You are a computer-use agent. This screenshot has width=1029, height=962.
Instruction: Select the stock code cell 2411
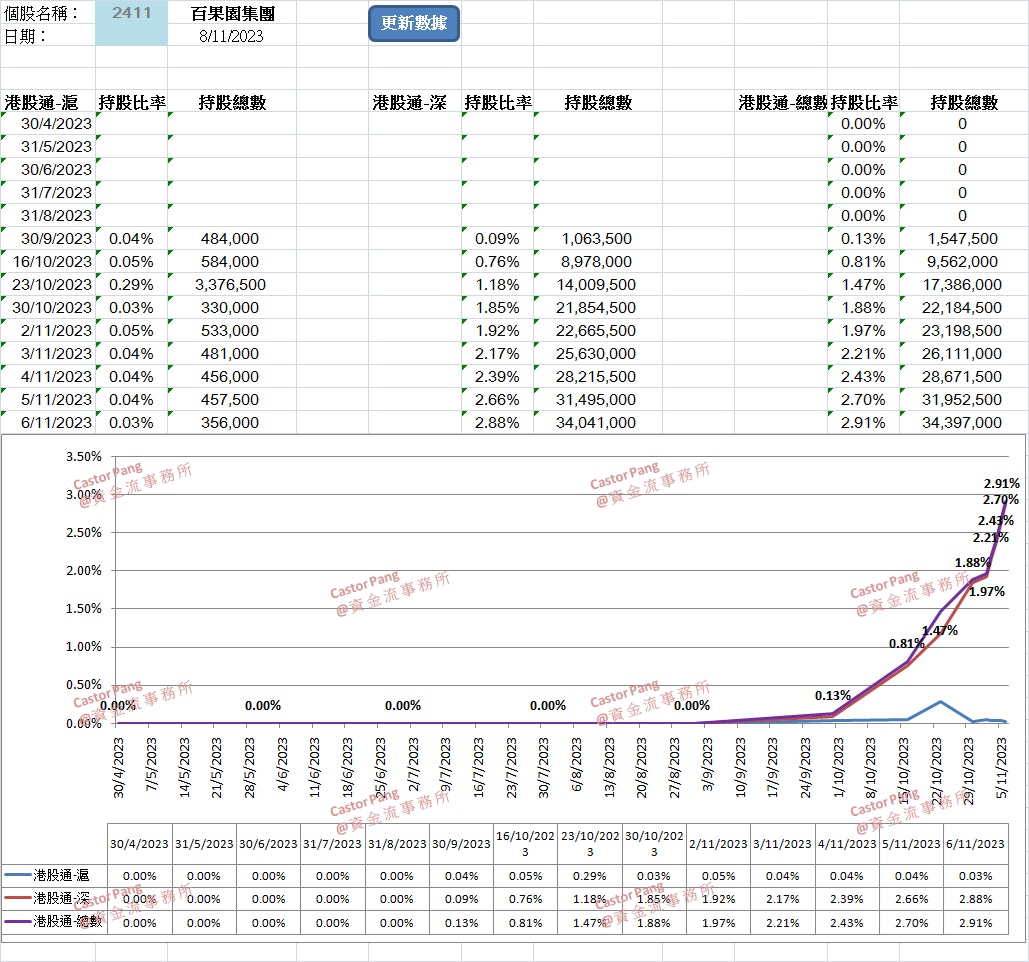click(x=131, y=13)
